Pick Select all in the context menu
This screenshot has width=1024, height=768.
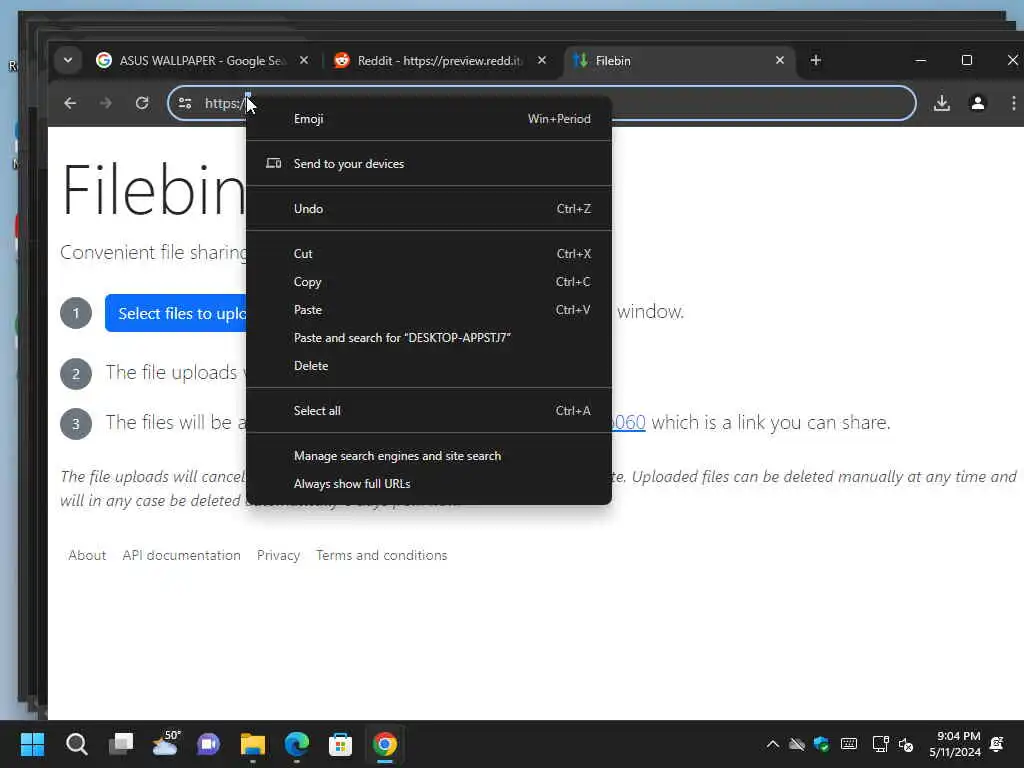429,411
